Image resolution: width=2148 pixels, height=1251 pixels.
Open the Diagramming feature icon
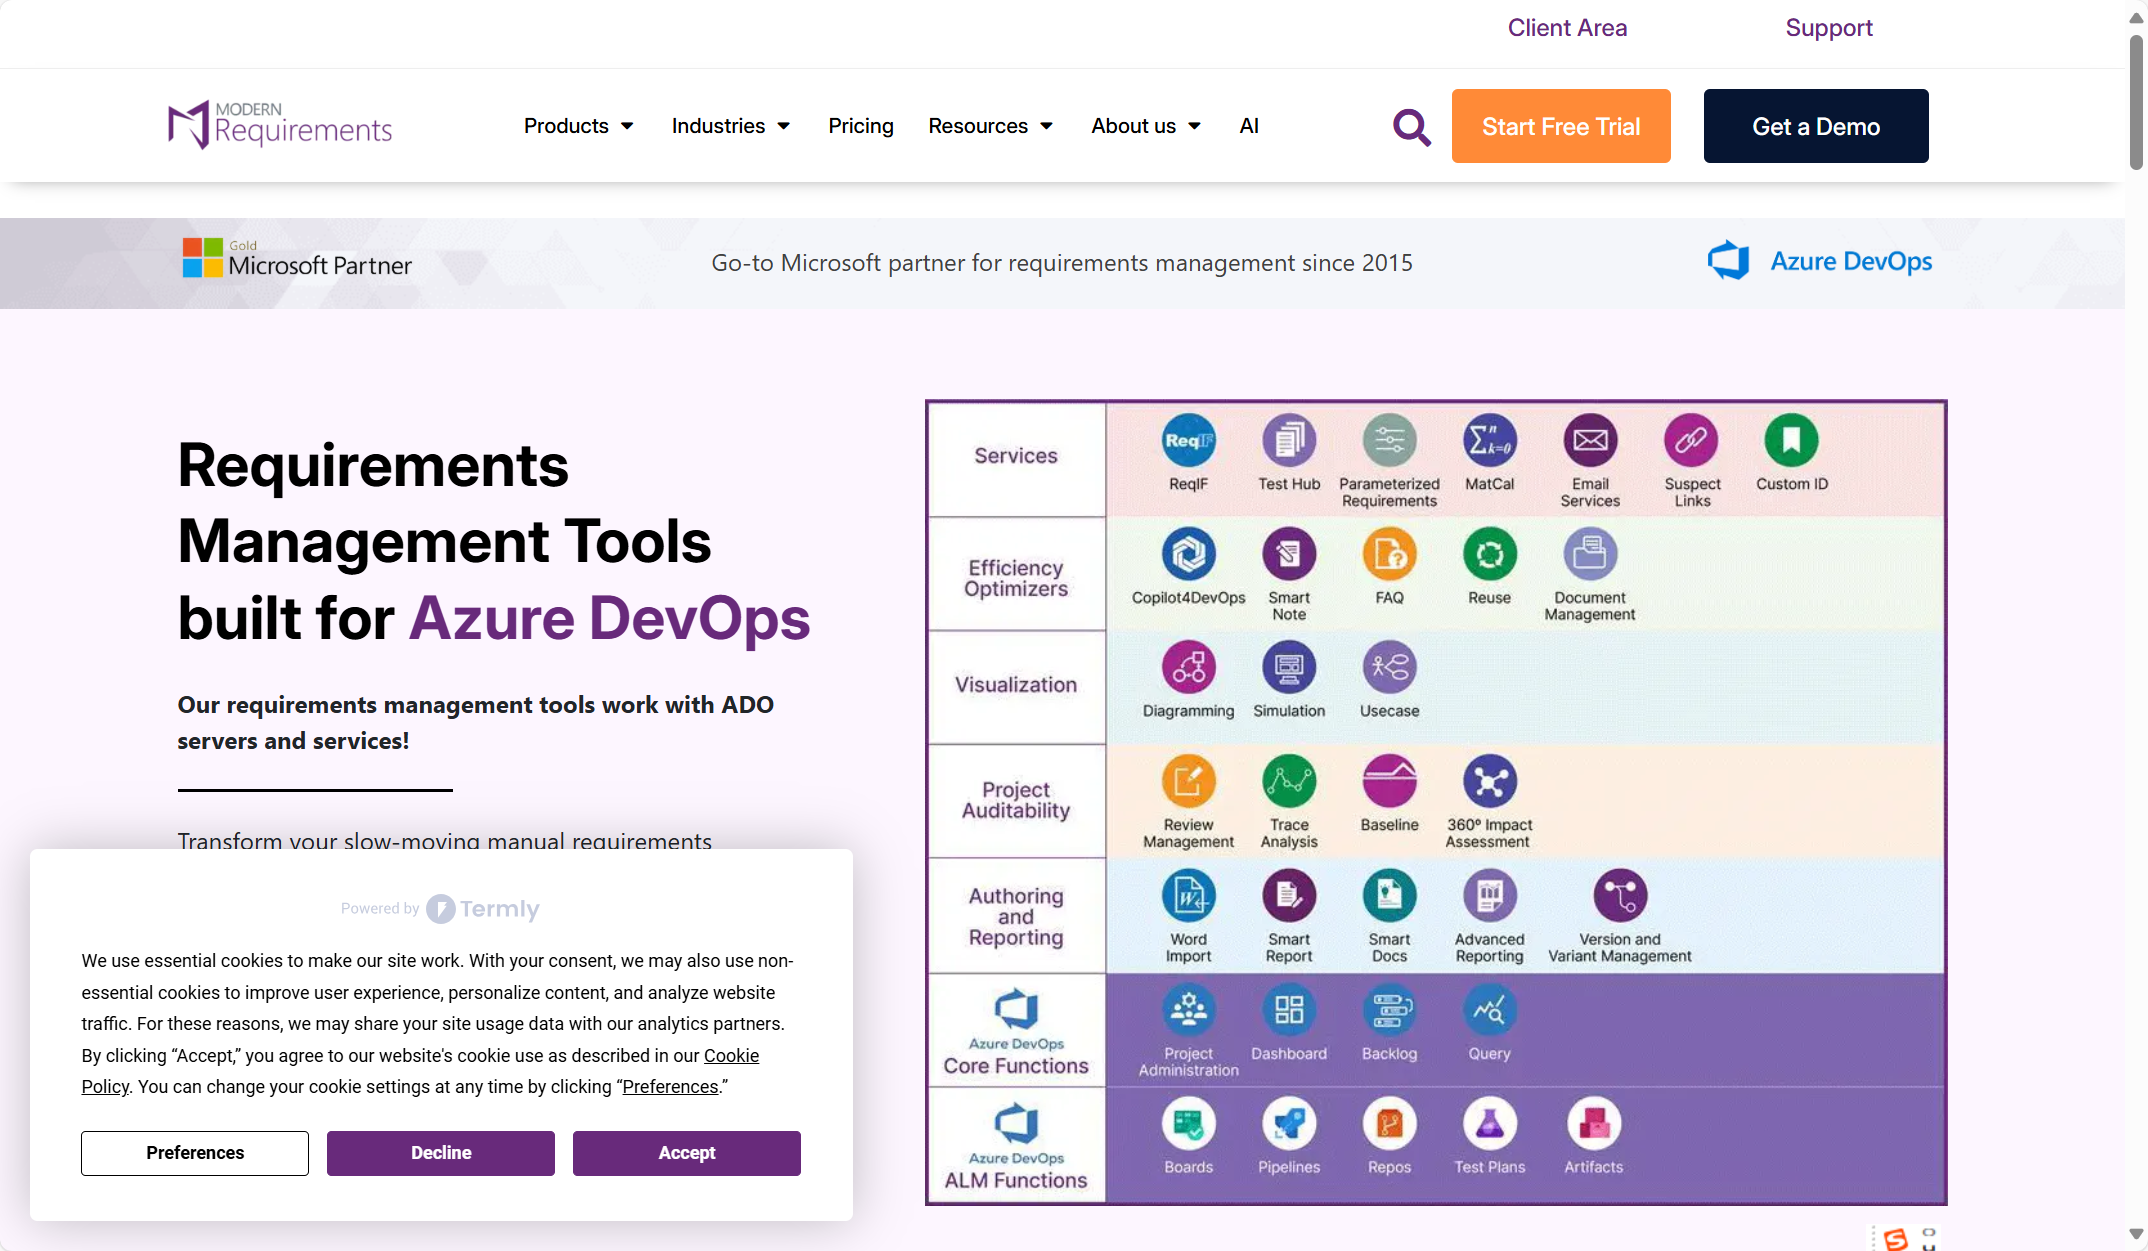point(1188,668)
